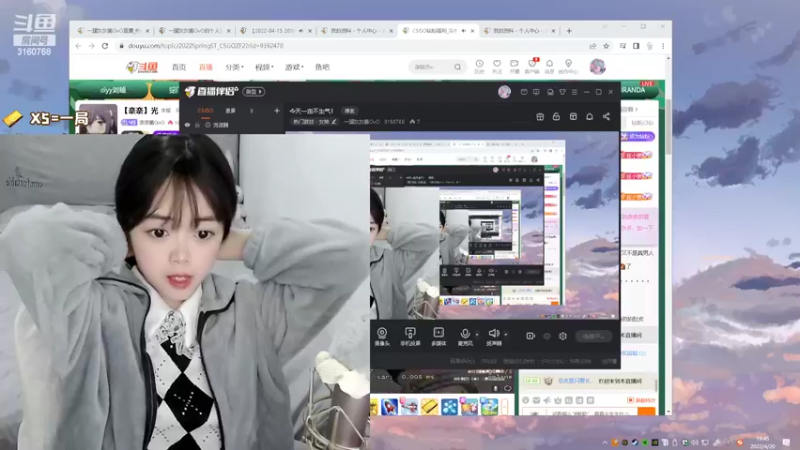Screen dimensions: 800x450
Task: Toggle the browser side panel icon
Action: [x=636, y=46]
